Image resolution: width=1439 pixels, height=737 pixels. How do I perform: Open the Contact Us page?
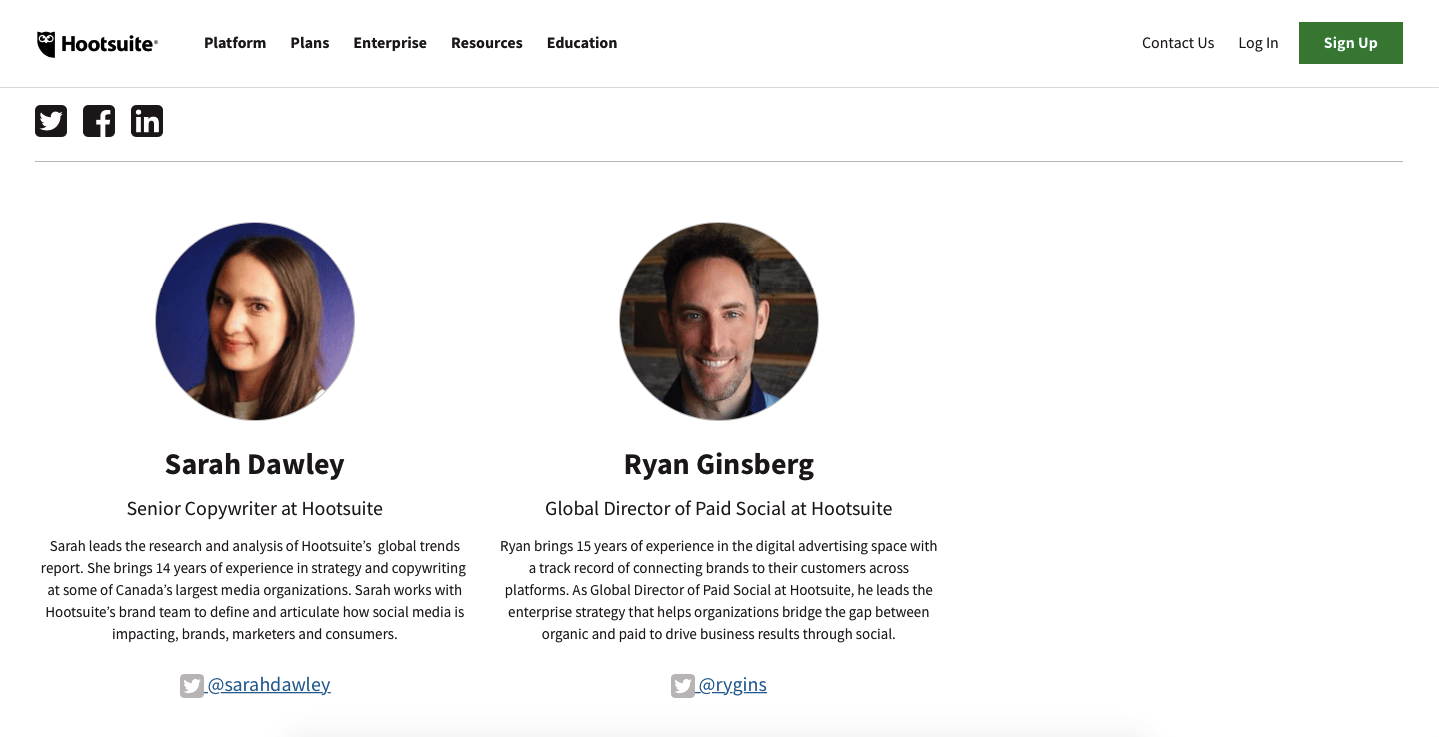(1177, 43)
